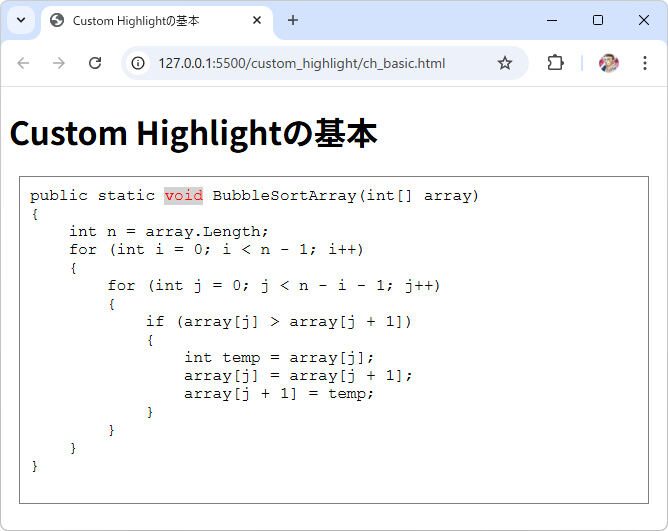The width and height of the screenshot is (668, 531).
Task: Minimize the browser window
Action: click(552, 20)
